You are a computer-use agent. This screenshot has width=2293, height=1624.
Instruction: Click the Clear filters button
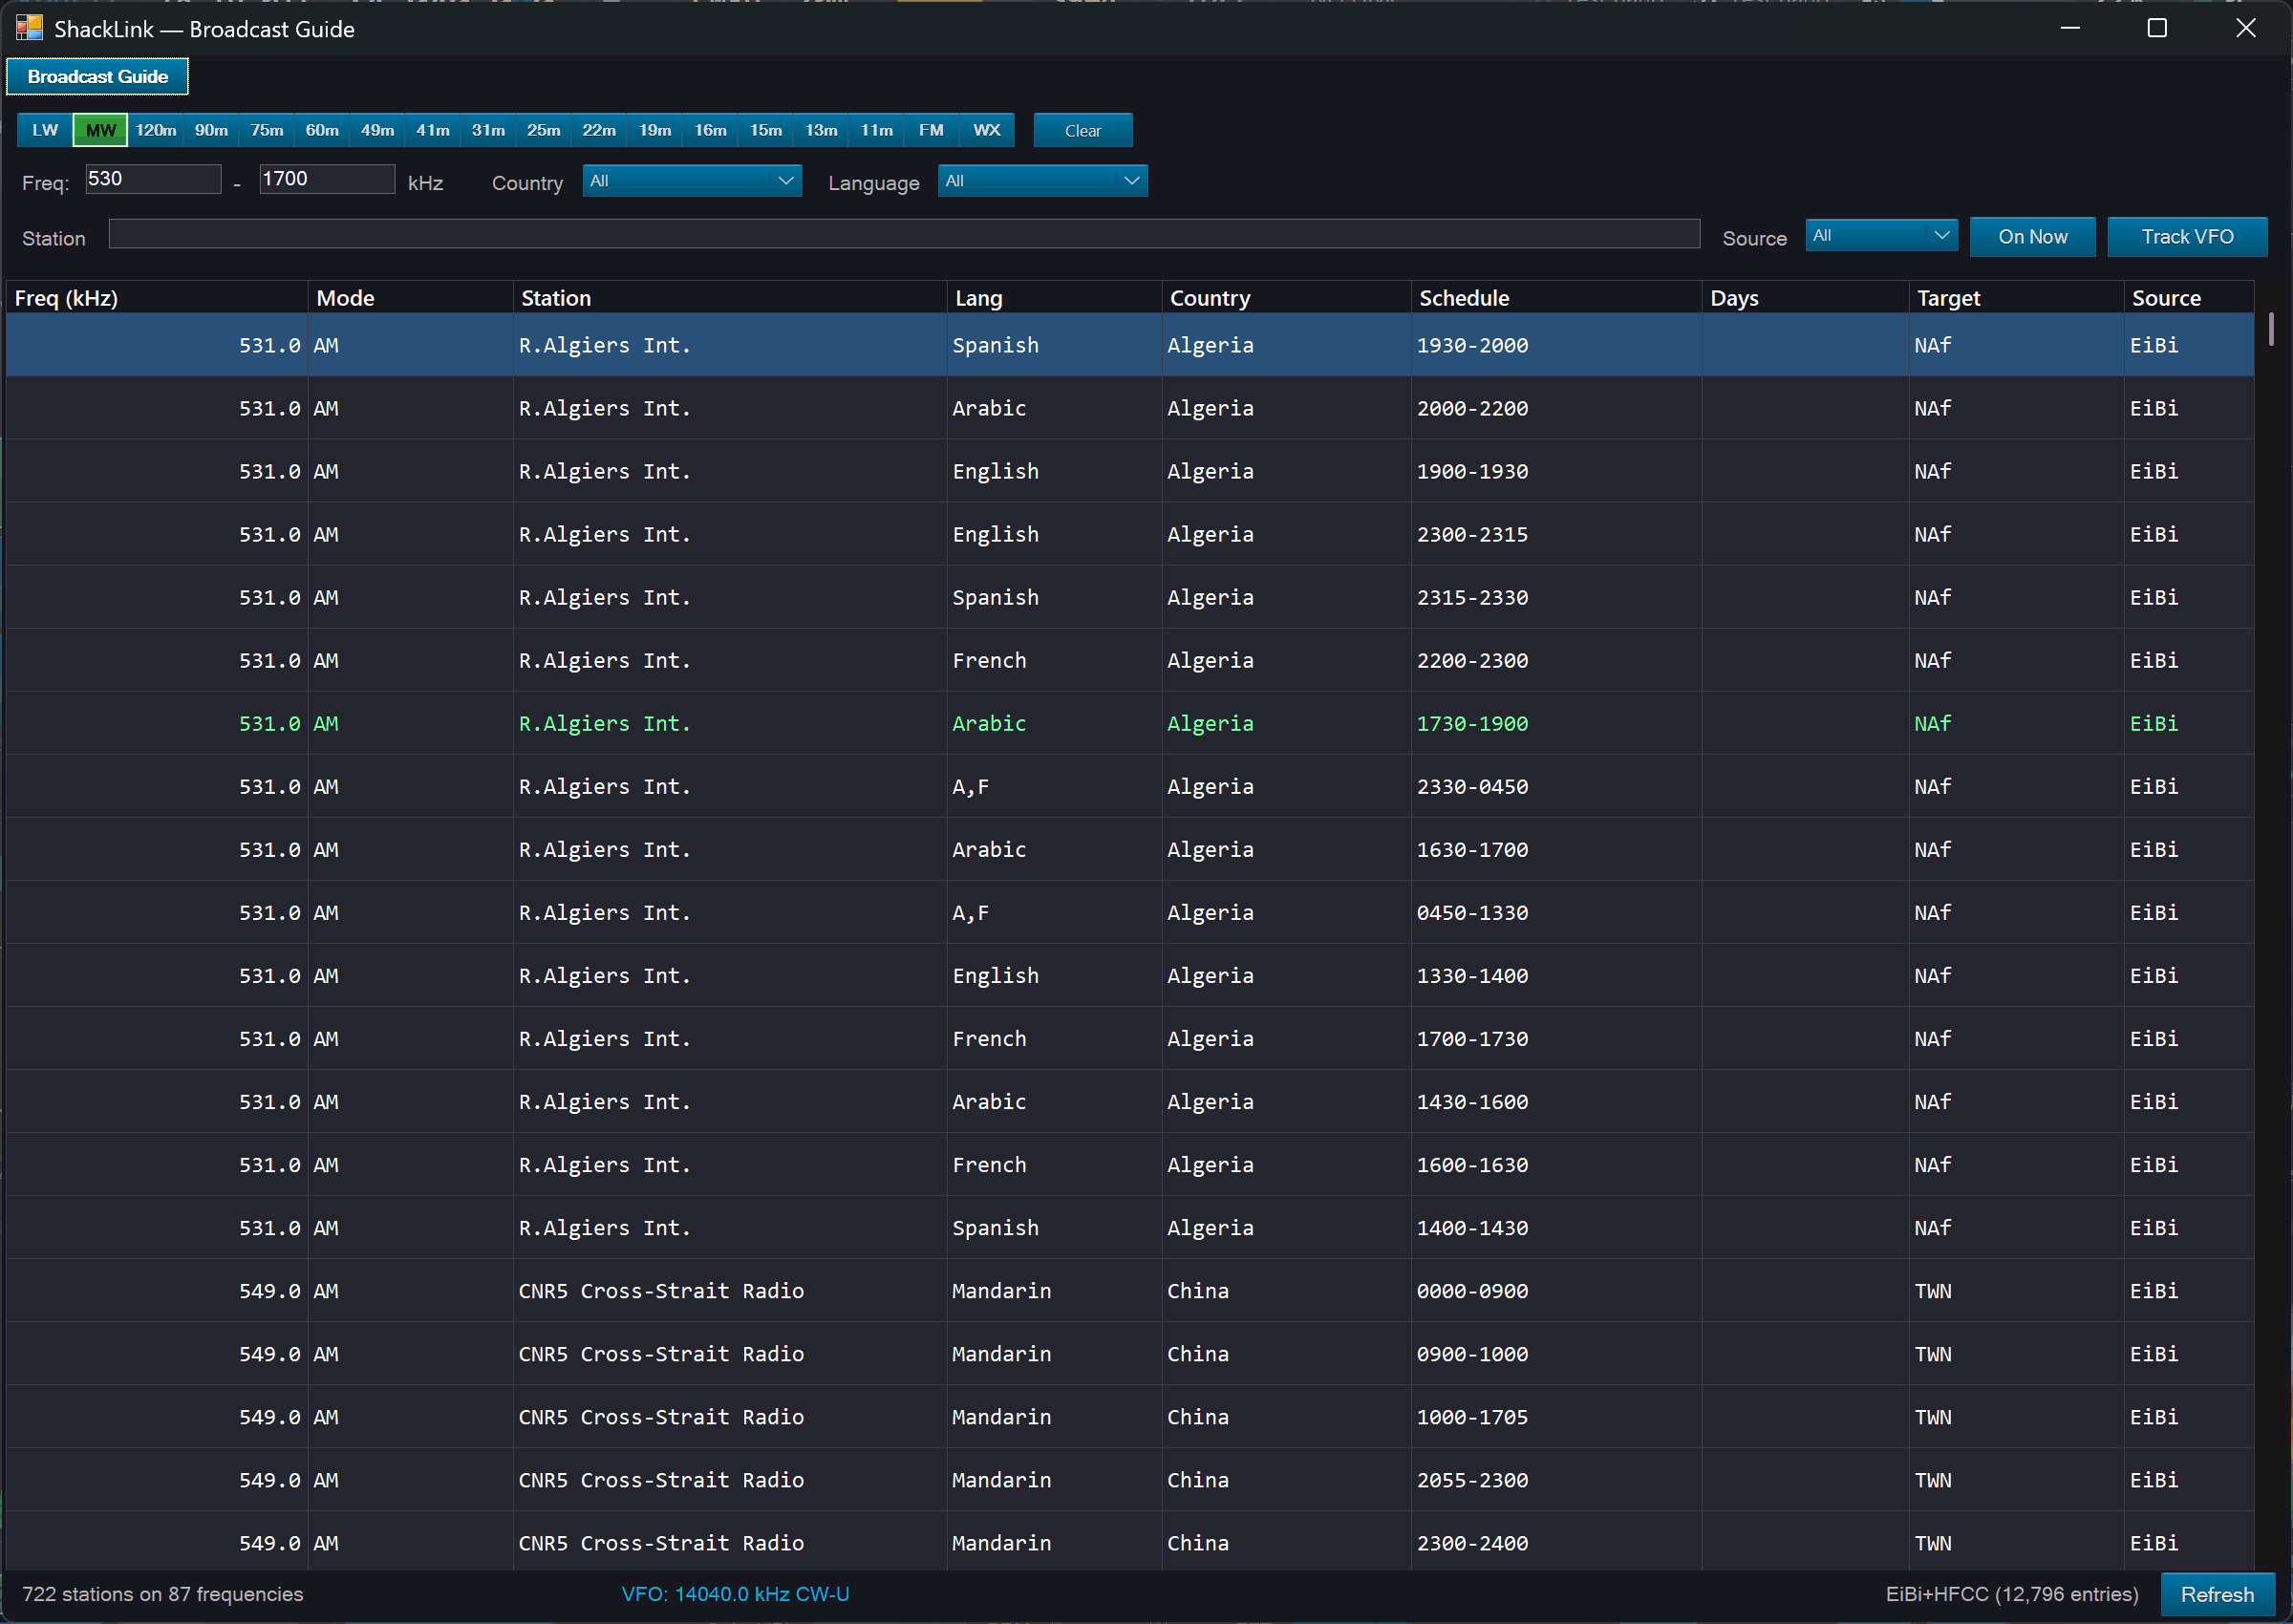[x=1083, y=130]
